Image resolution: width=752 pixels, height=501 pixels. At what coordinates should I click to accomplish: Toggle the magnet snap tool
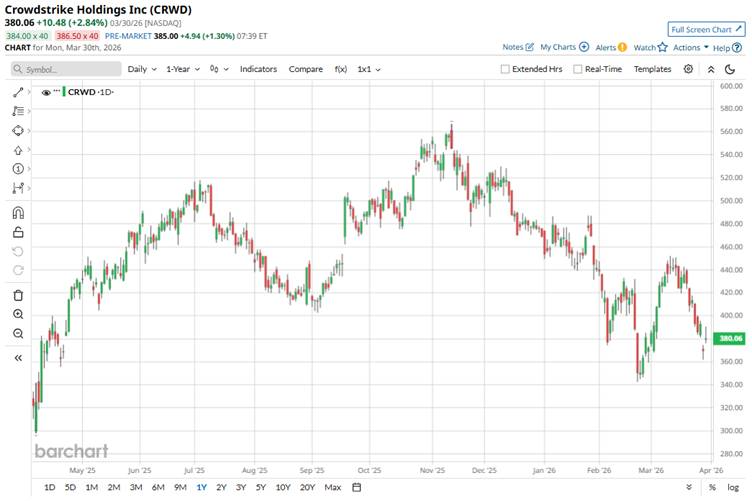point(18,213)
